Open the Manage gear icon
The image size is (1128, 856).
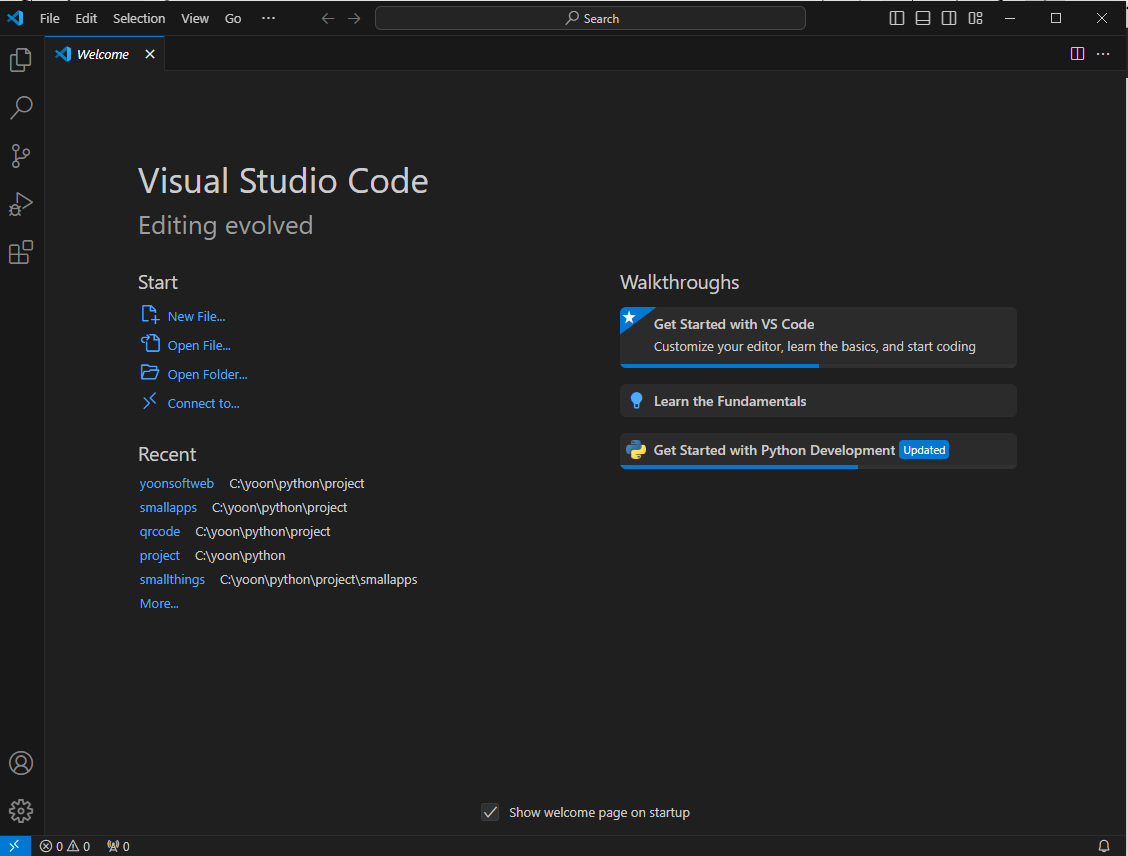click(x=21, y=811)
